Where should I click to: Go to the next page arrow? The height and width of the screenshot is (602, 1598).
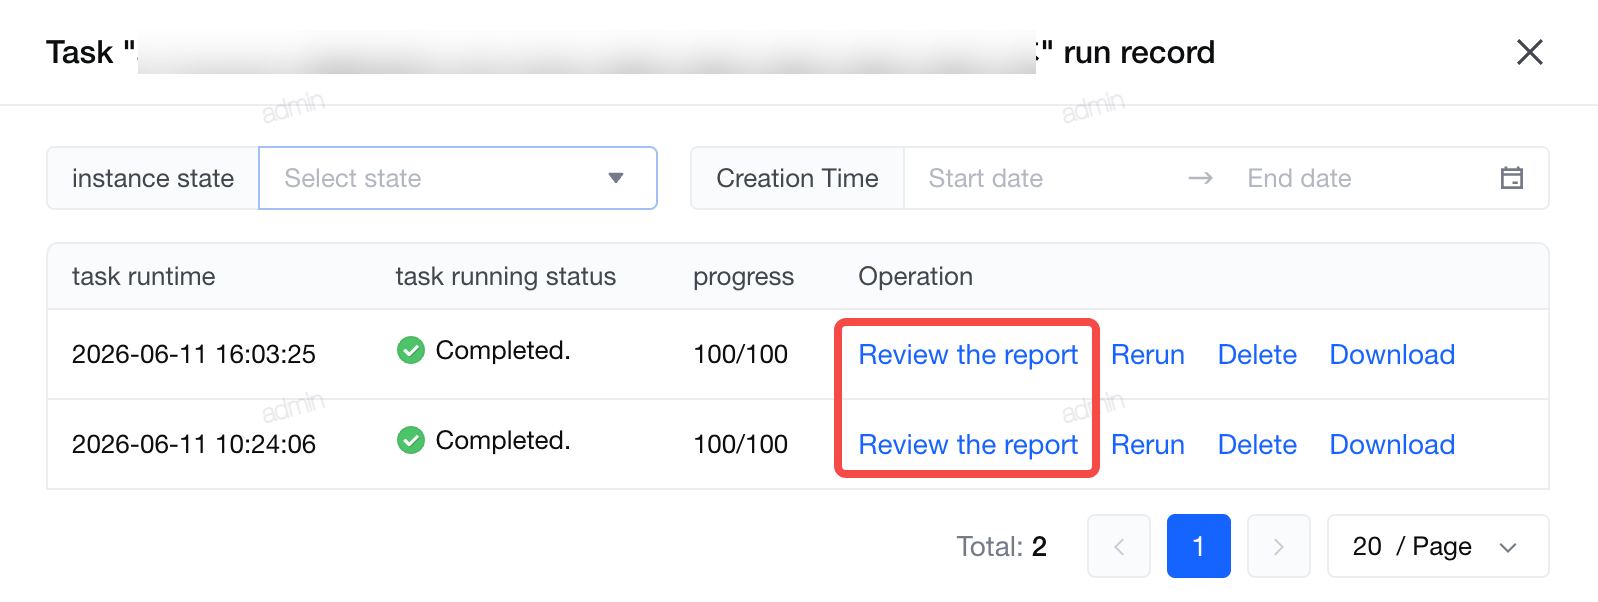click(1279, 546)
